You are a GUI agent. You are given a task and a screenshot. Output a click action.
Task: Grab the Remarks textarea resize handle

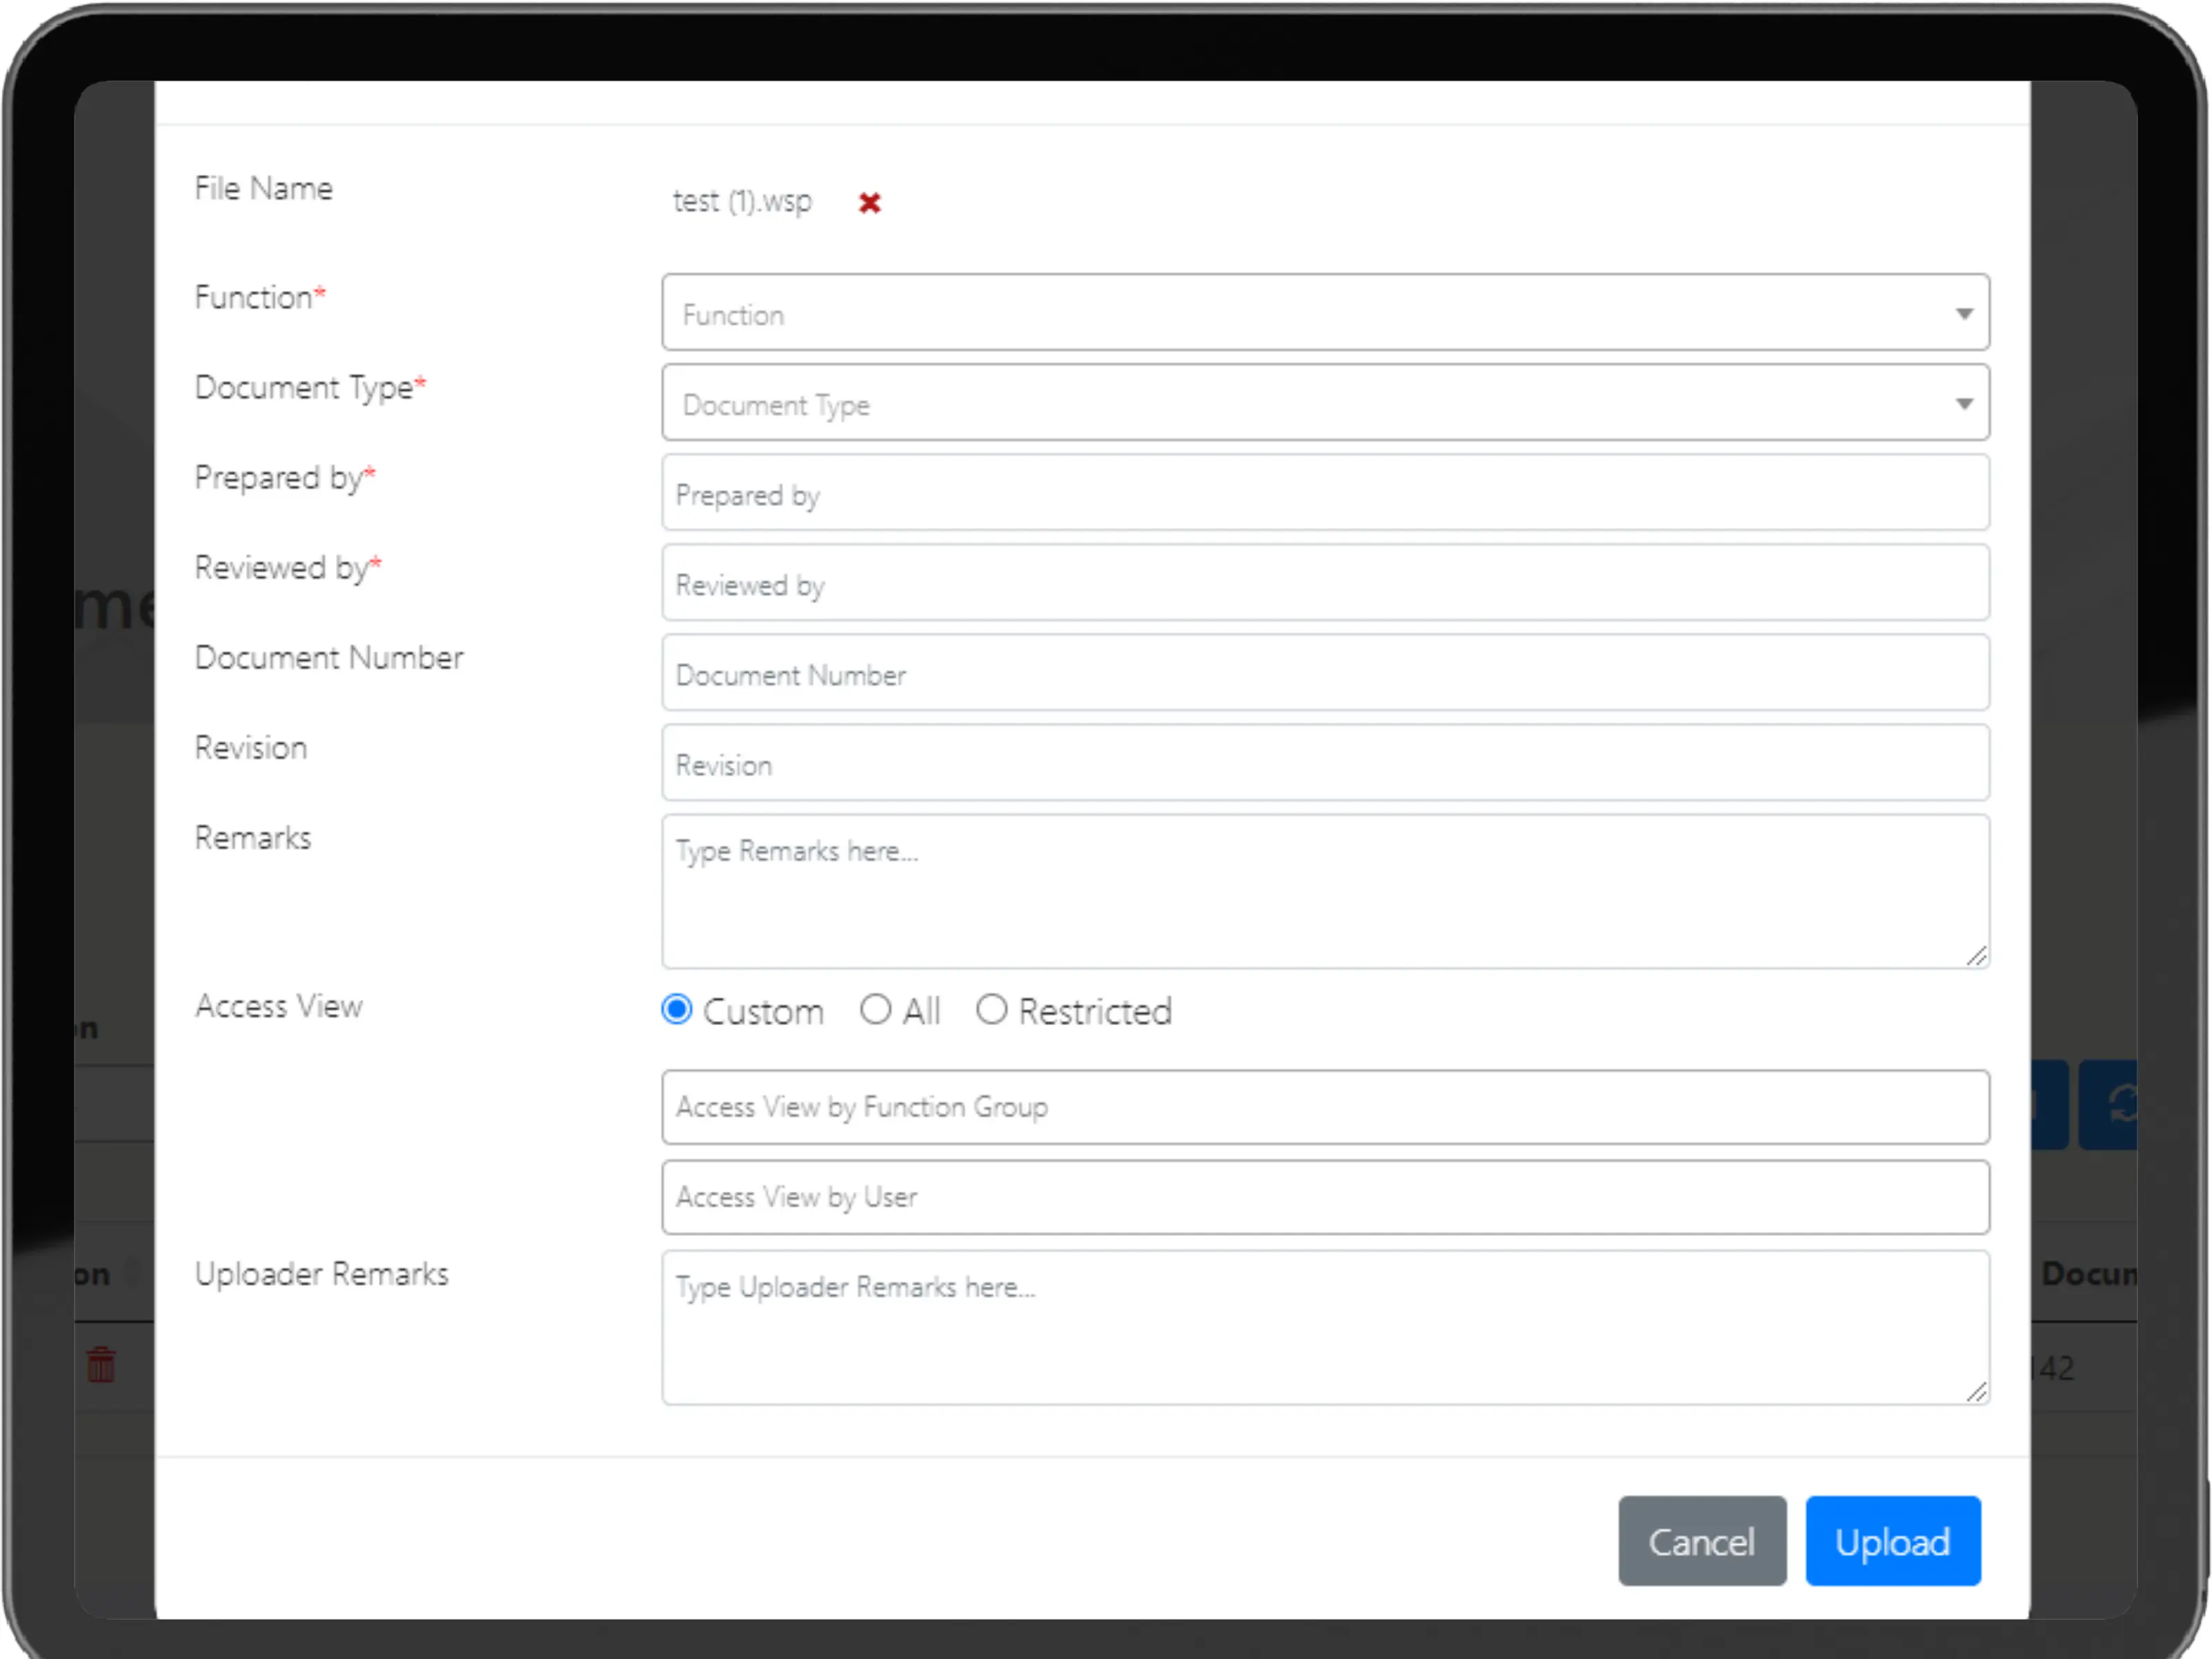pyautogui.click(x=1977, y=956)
